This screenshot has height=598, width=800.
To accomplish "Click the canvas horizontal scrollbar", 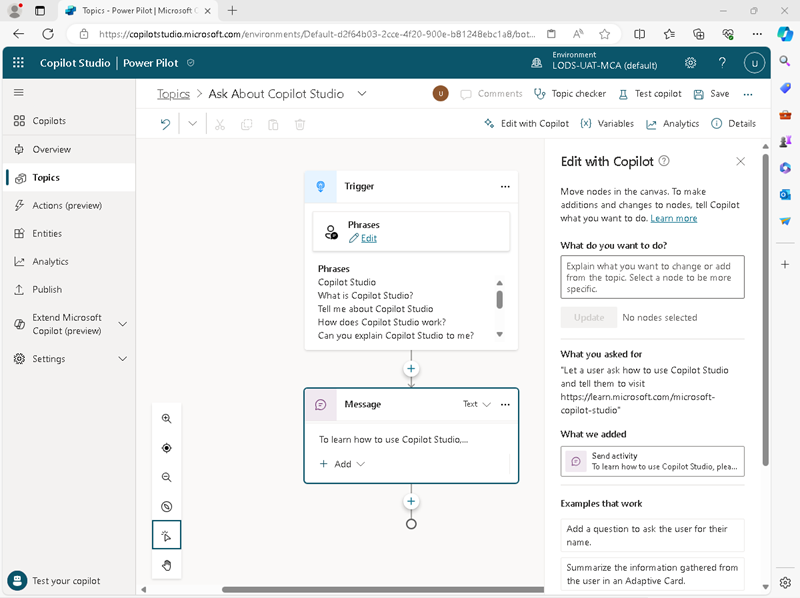I will pyautogui.click(x=383, y=589).
